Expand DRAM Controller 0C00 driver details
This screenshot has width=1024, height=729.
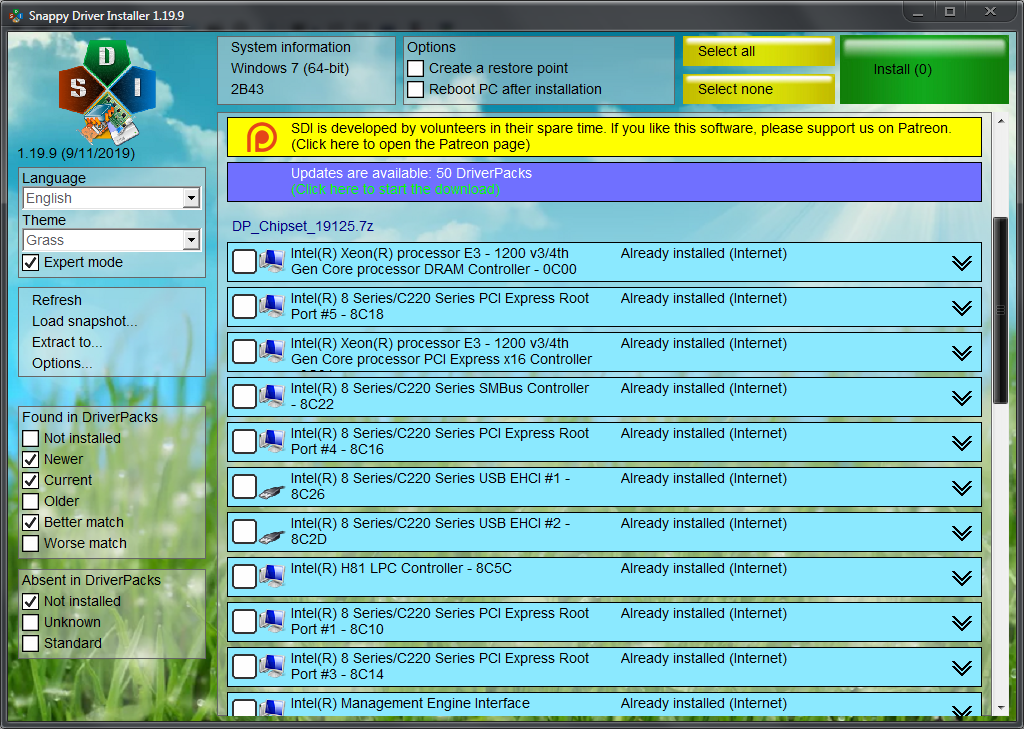961,263
